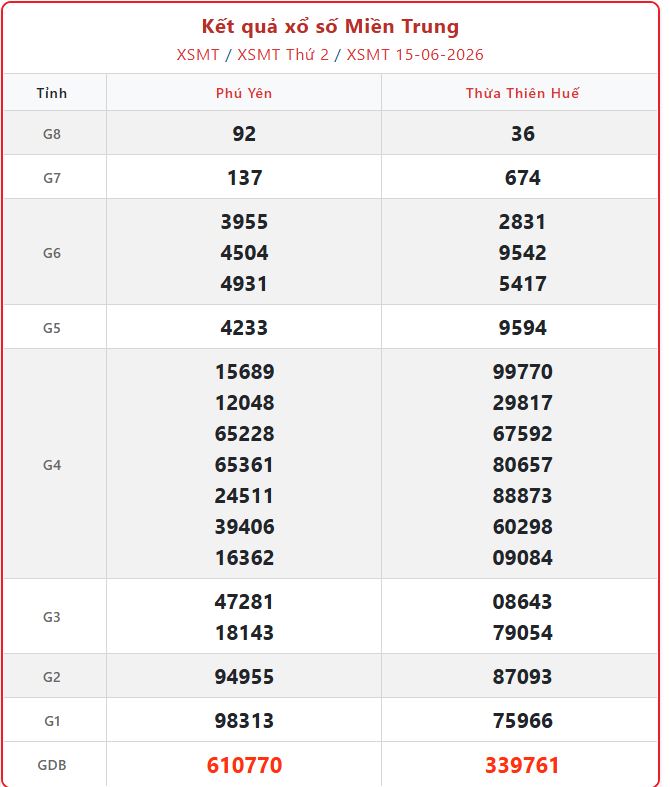The image size is (670, 787).
Task: Open the Thừa Thiên Huế header link
Action: [x=522, y=93]
